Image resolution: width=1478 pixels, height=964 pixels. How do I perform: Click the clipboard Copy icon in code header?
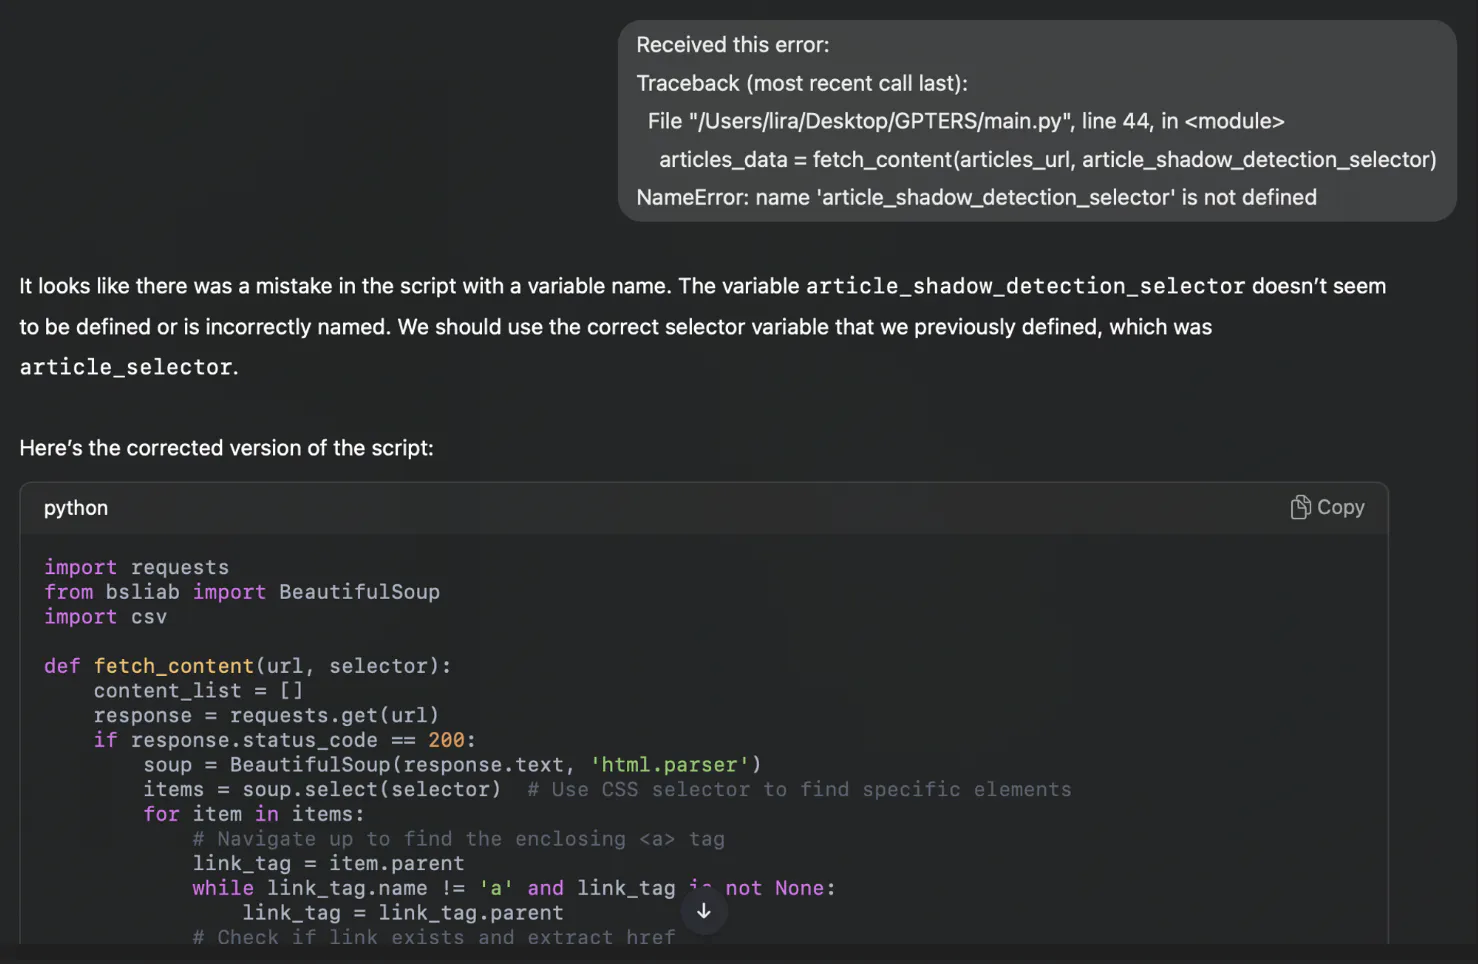click(1299, 508)
